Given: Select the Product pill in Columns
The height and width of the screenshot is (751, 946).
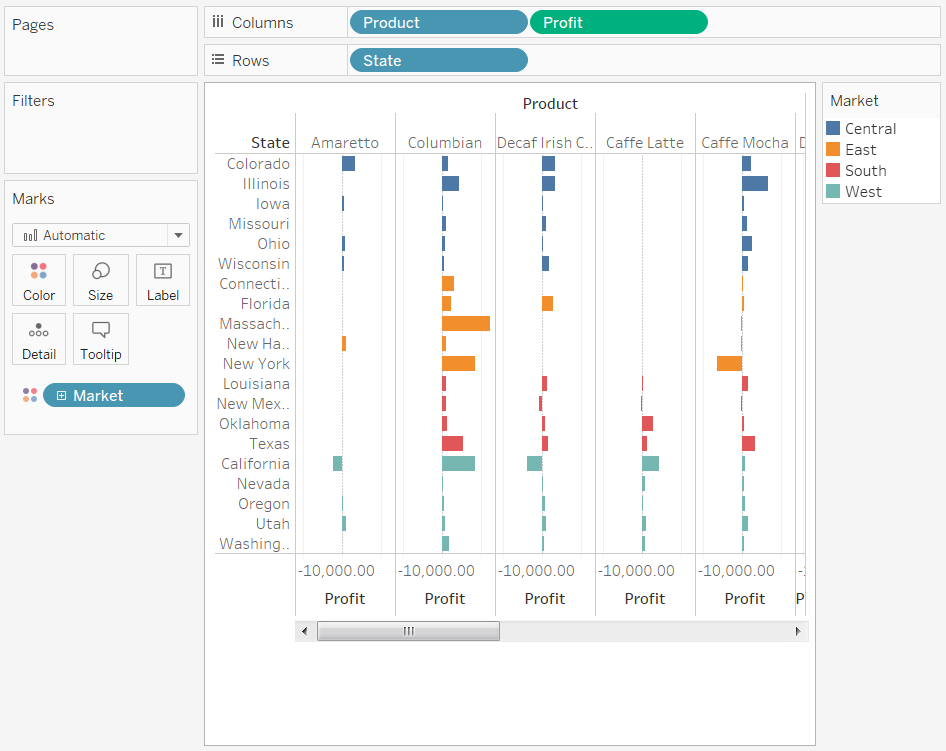Looking at the screenshot, I should tap(438, 22).
